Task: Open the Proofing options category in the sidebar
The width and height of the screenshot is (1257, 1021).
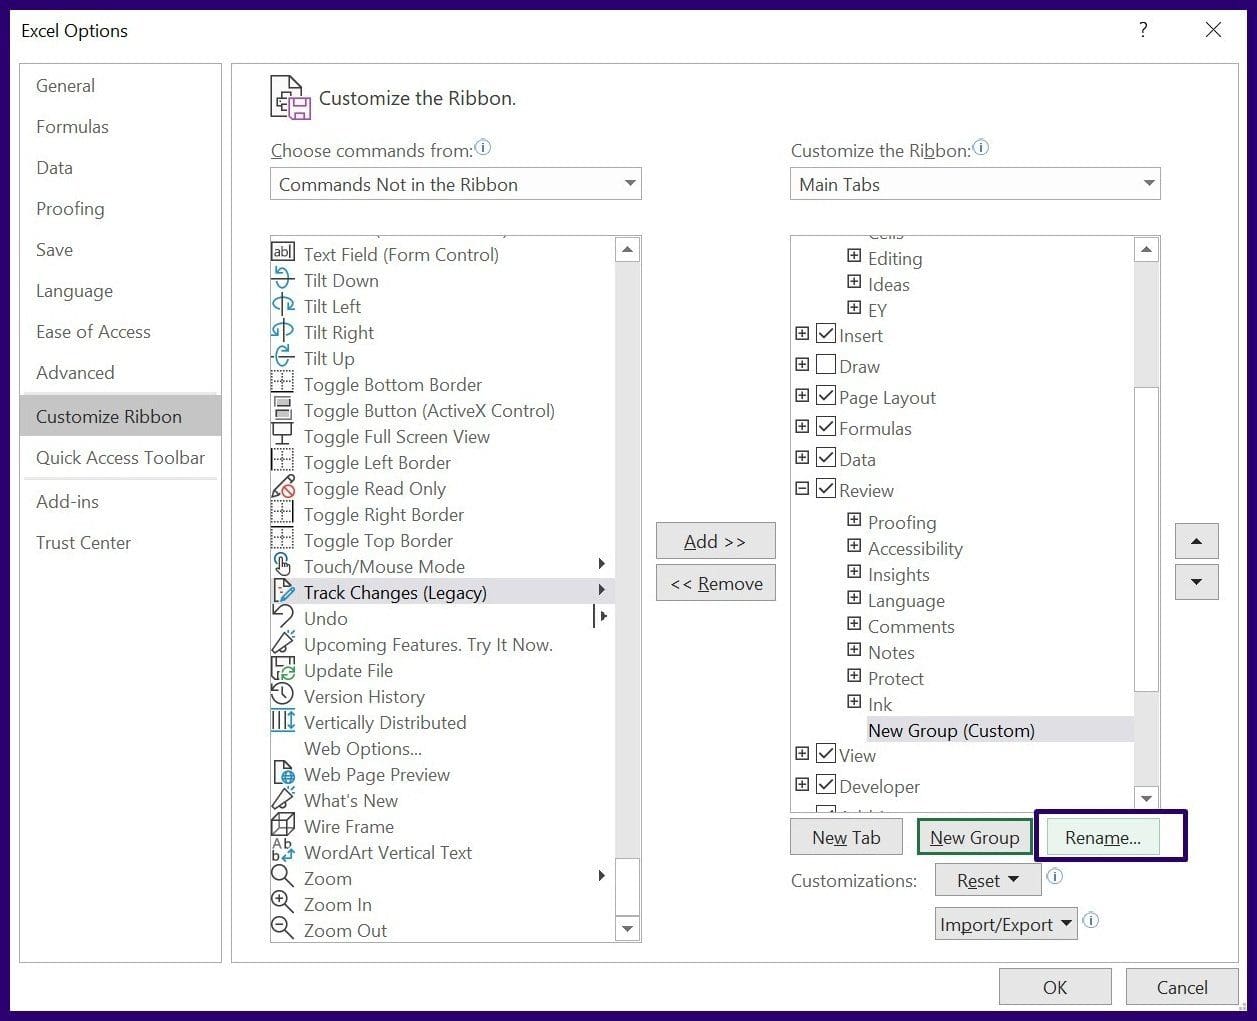Action: (x=120, y=209)
